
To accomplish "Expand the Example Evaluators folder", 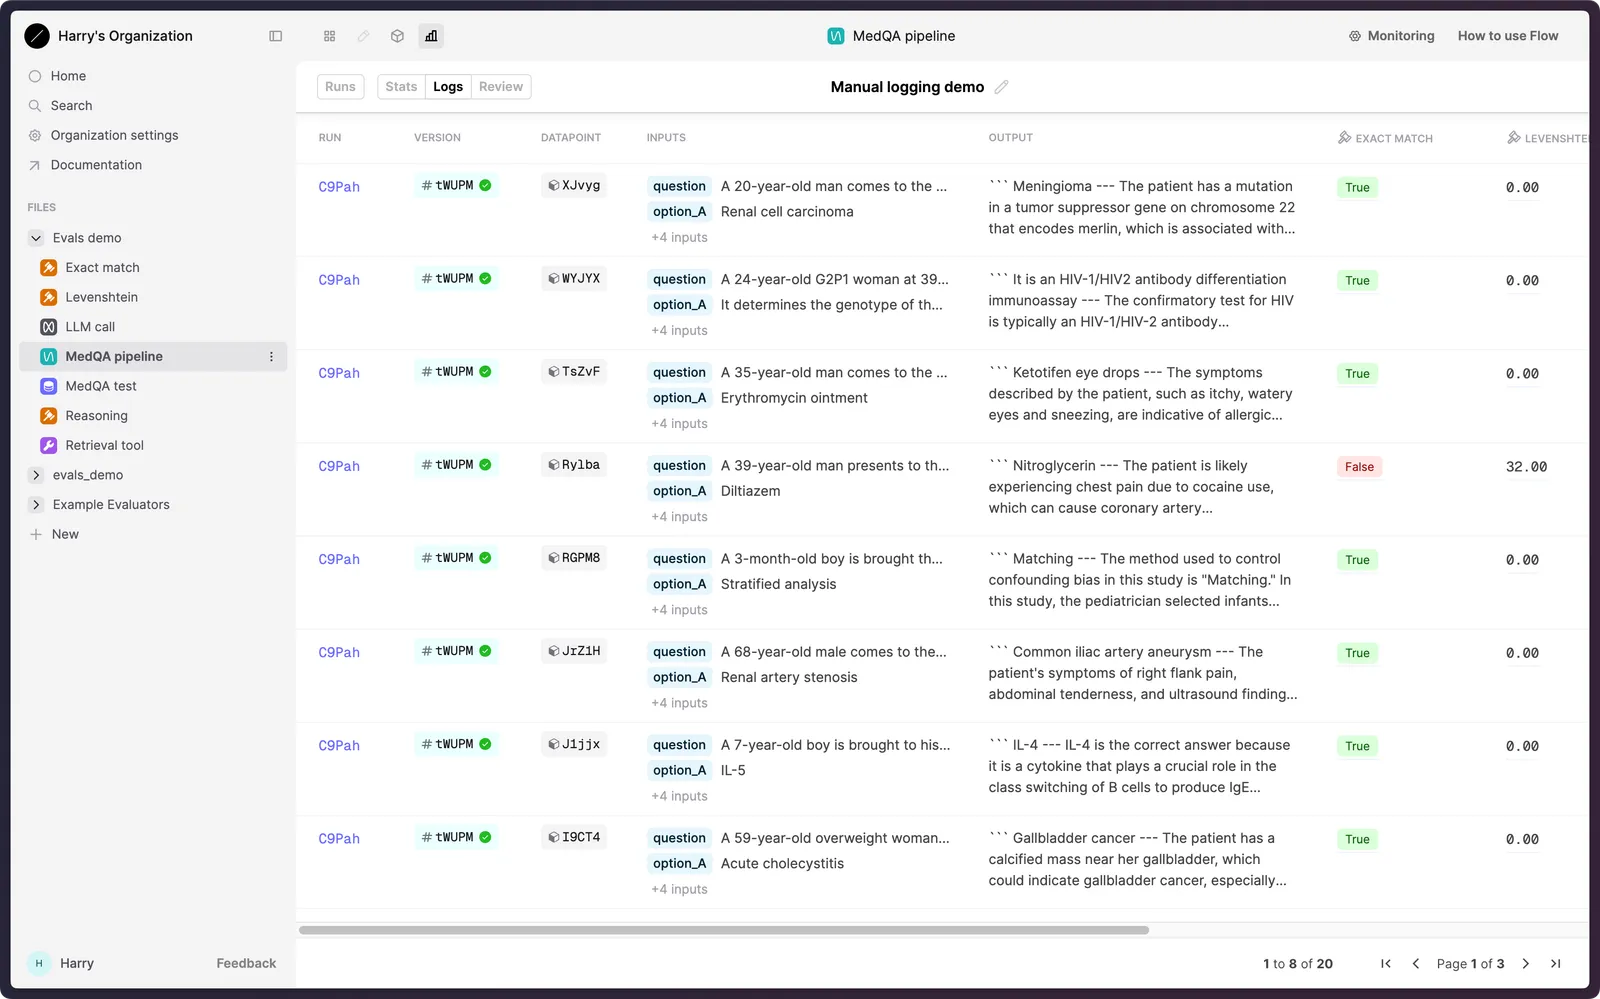I will coord(36,505).
